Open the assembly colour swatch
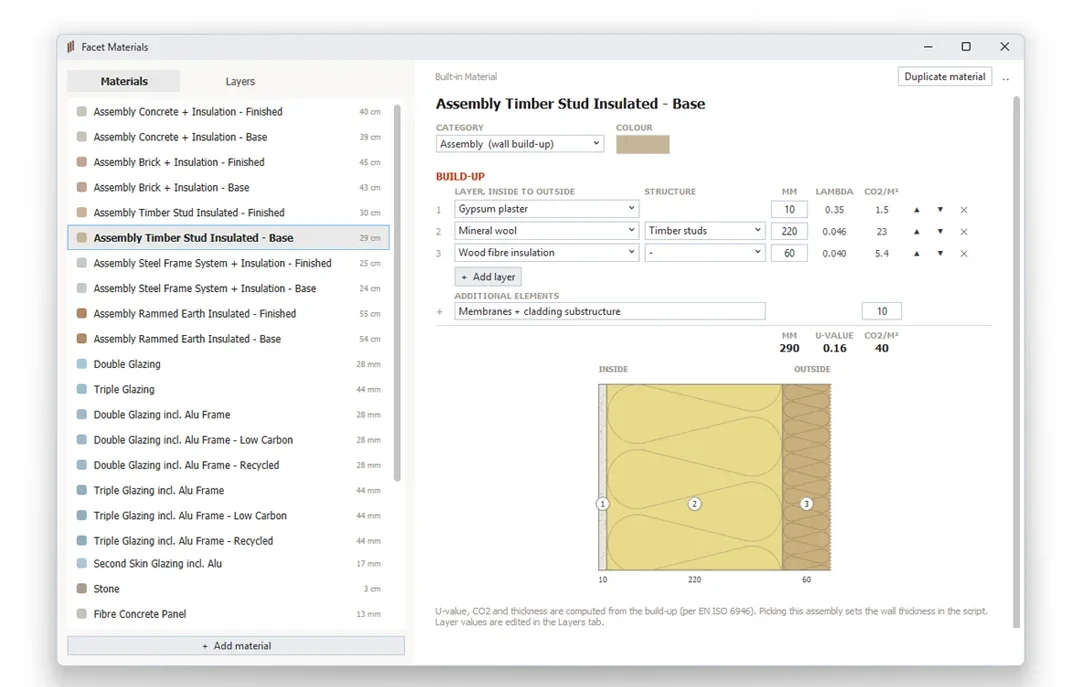The image size is (1080, 687). pyautogui.click(x=642, y=144)
